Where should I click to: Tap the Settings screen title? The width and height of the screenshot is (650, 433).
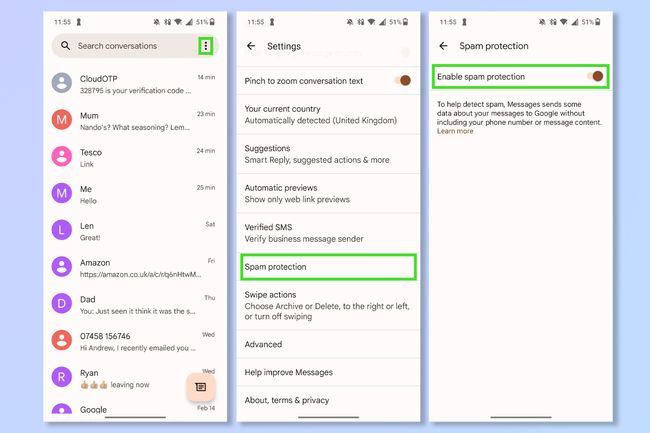click(284, 46)
